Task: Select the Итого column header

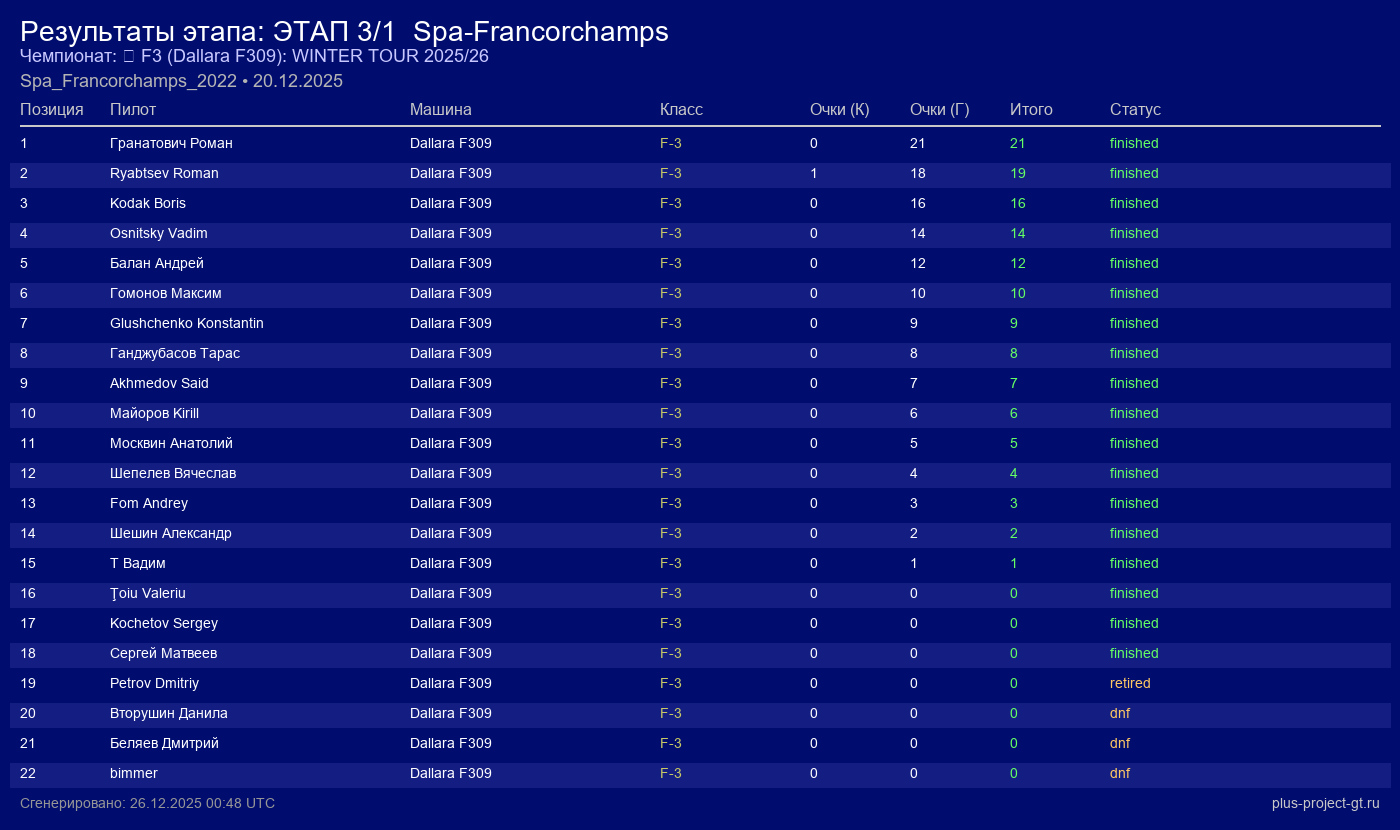Action: tap(1031, 109)
